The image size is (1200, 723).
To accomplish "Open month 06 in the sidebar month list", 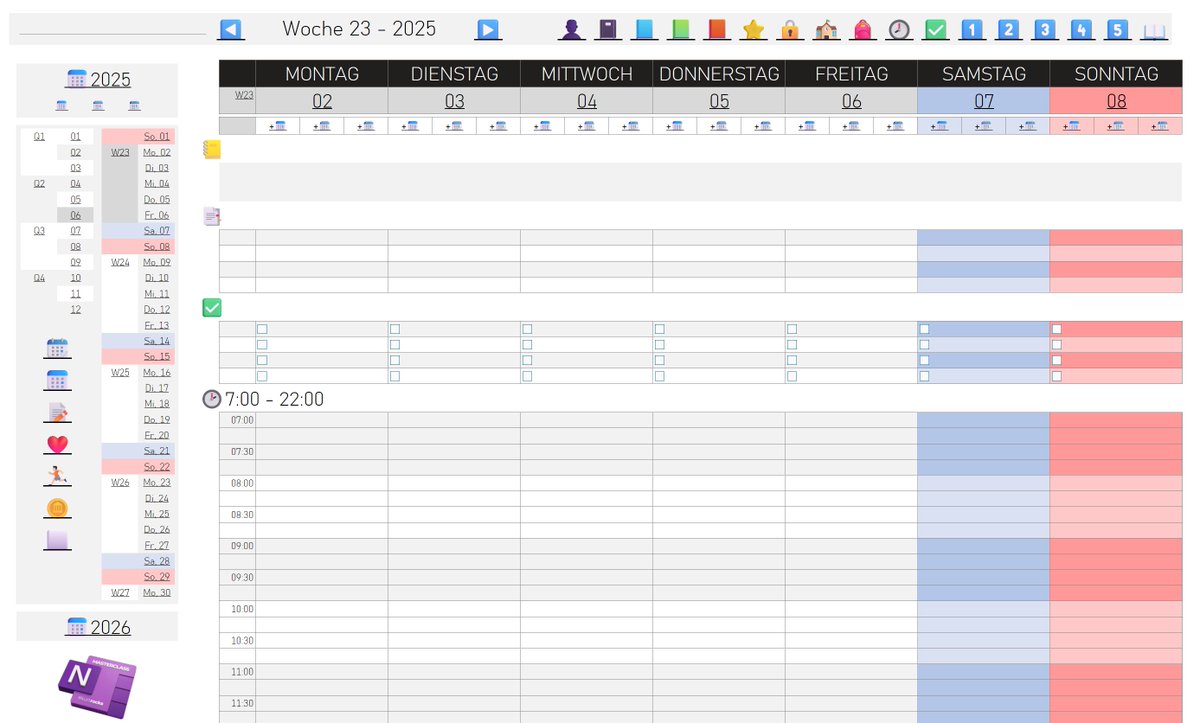I will point(75,215).
